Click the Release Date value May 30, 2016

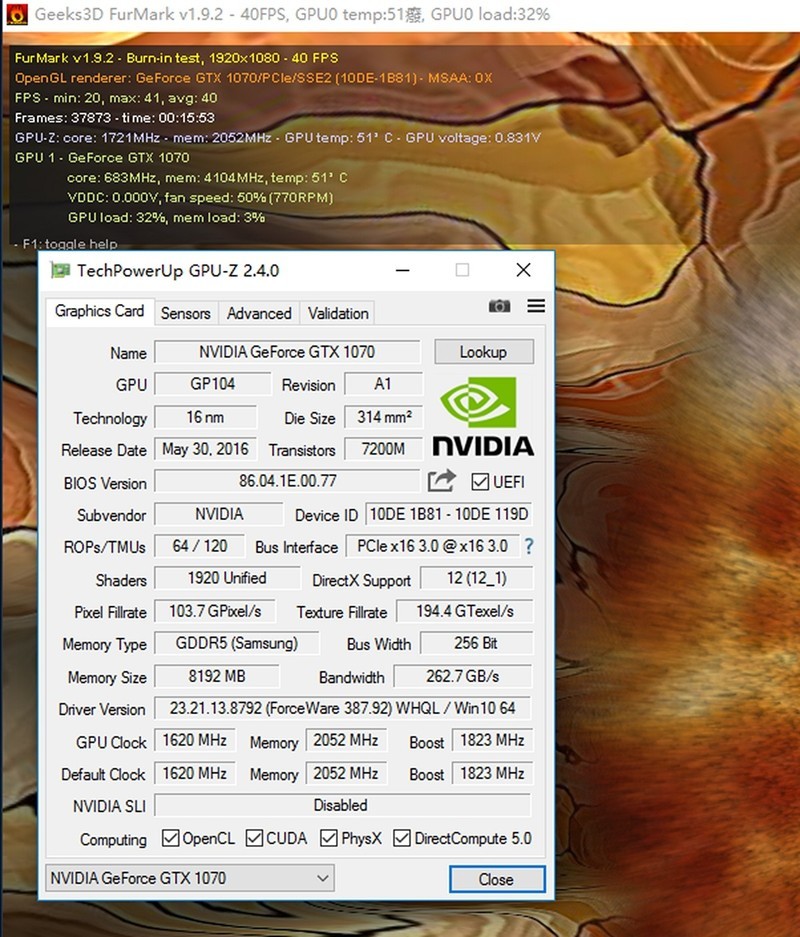click(x=206, y=449)
